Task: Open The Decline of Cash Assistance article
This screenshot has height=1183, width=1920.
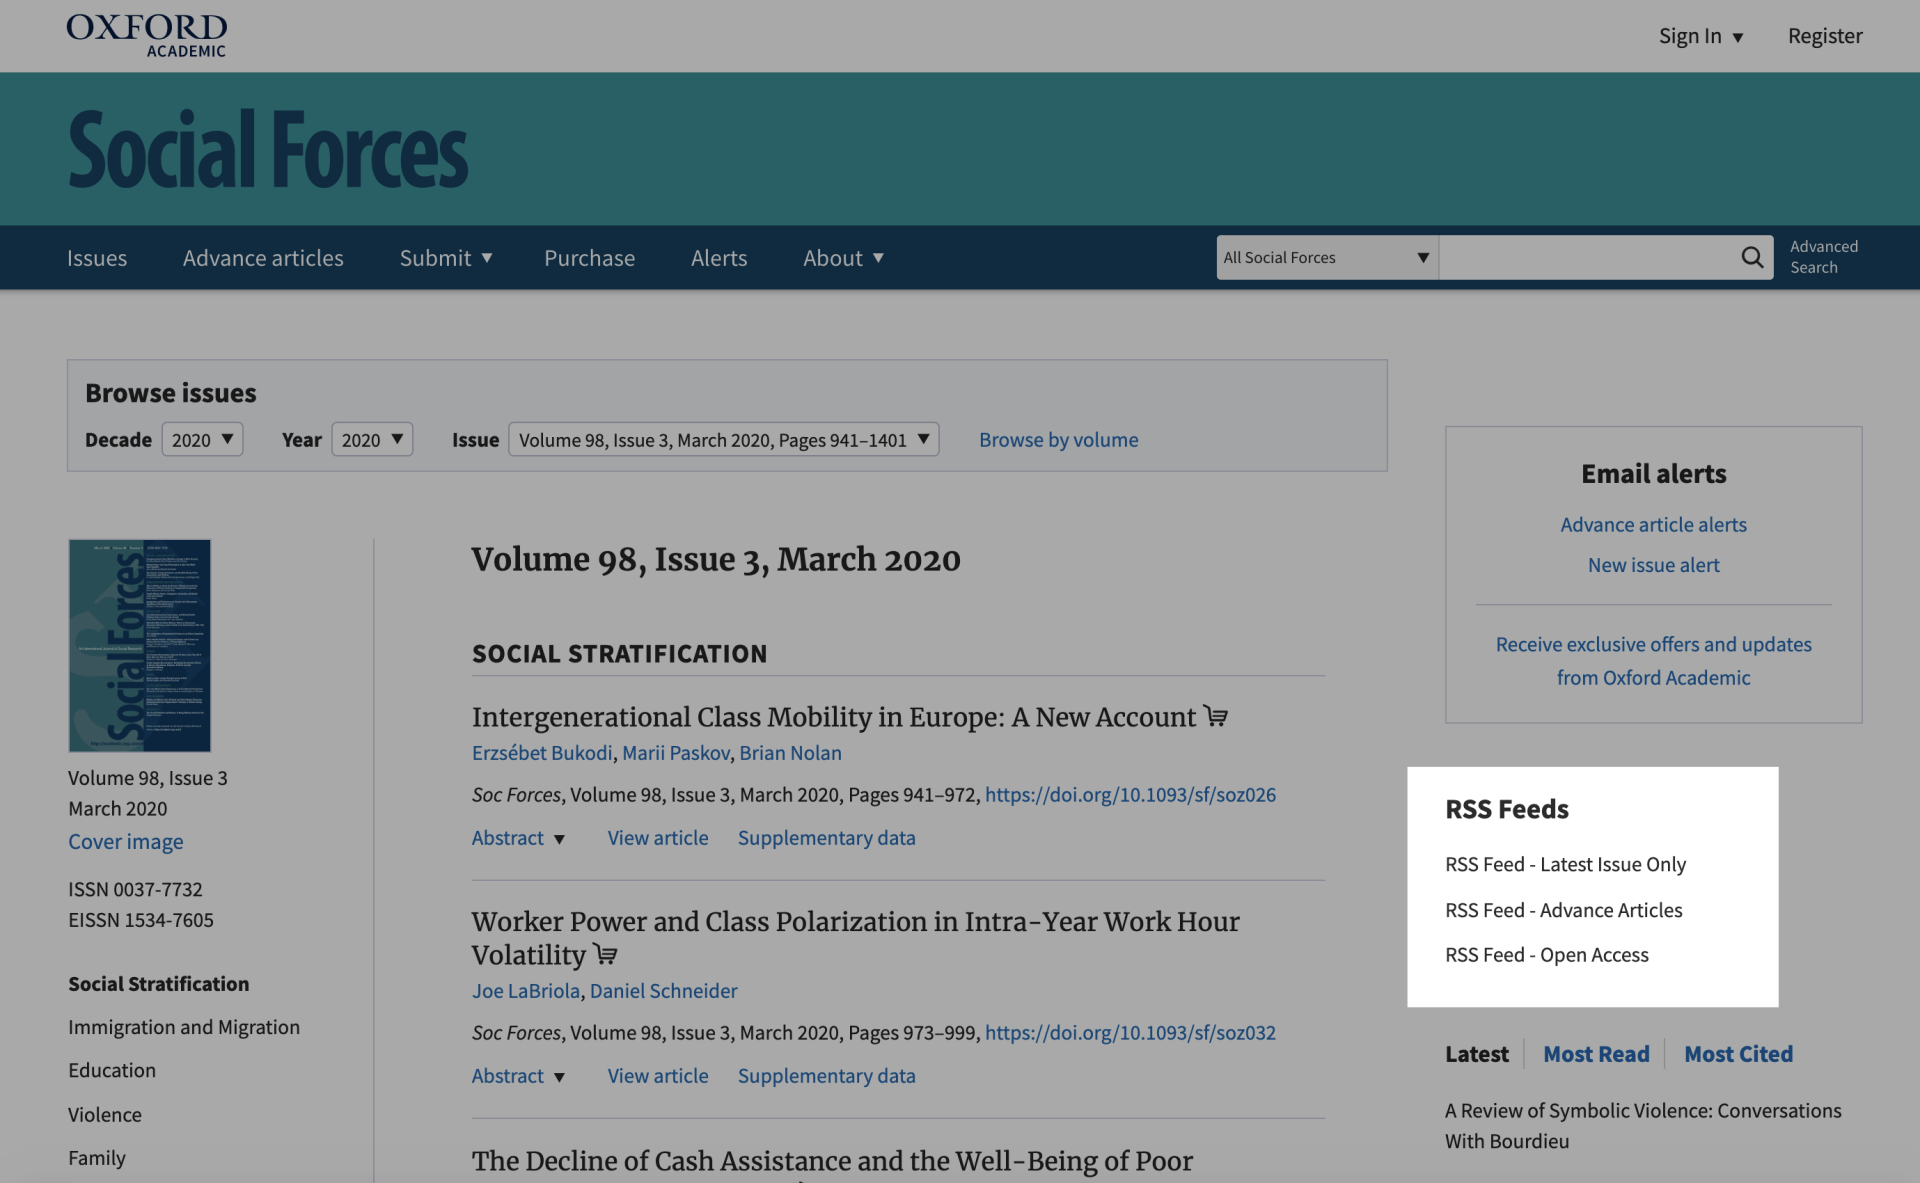Action: [x=832, y=1161]
